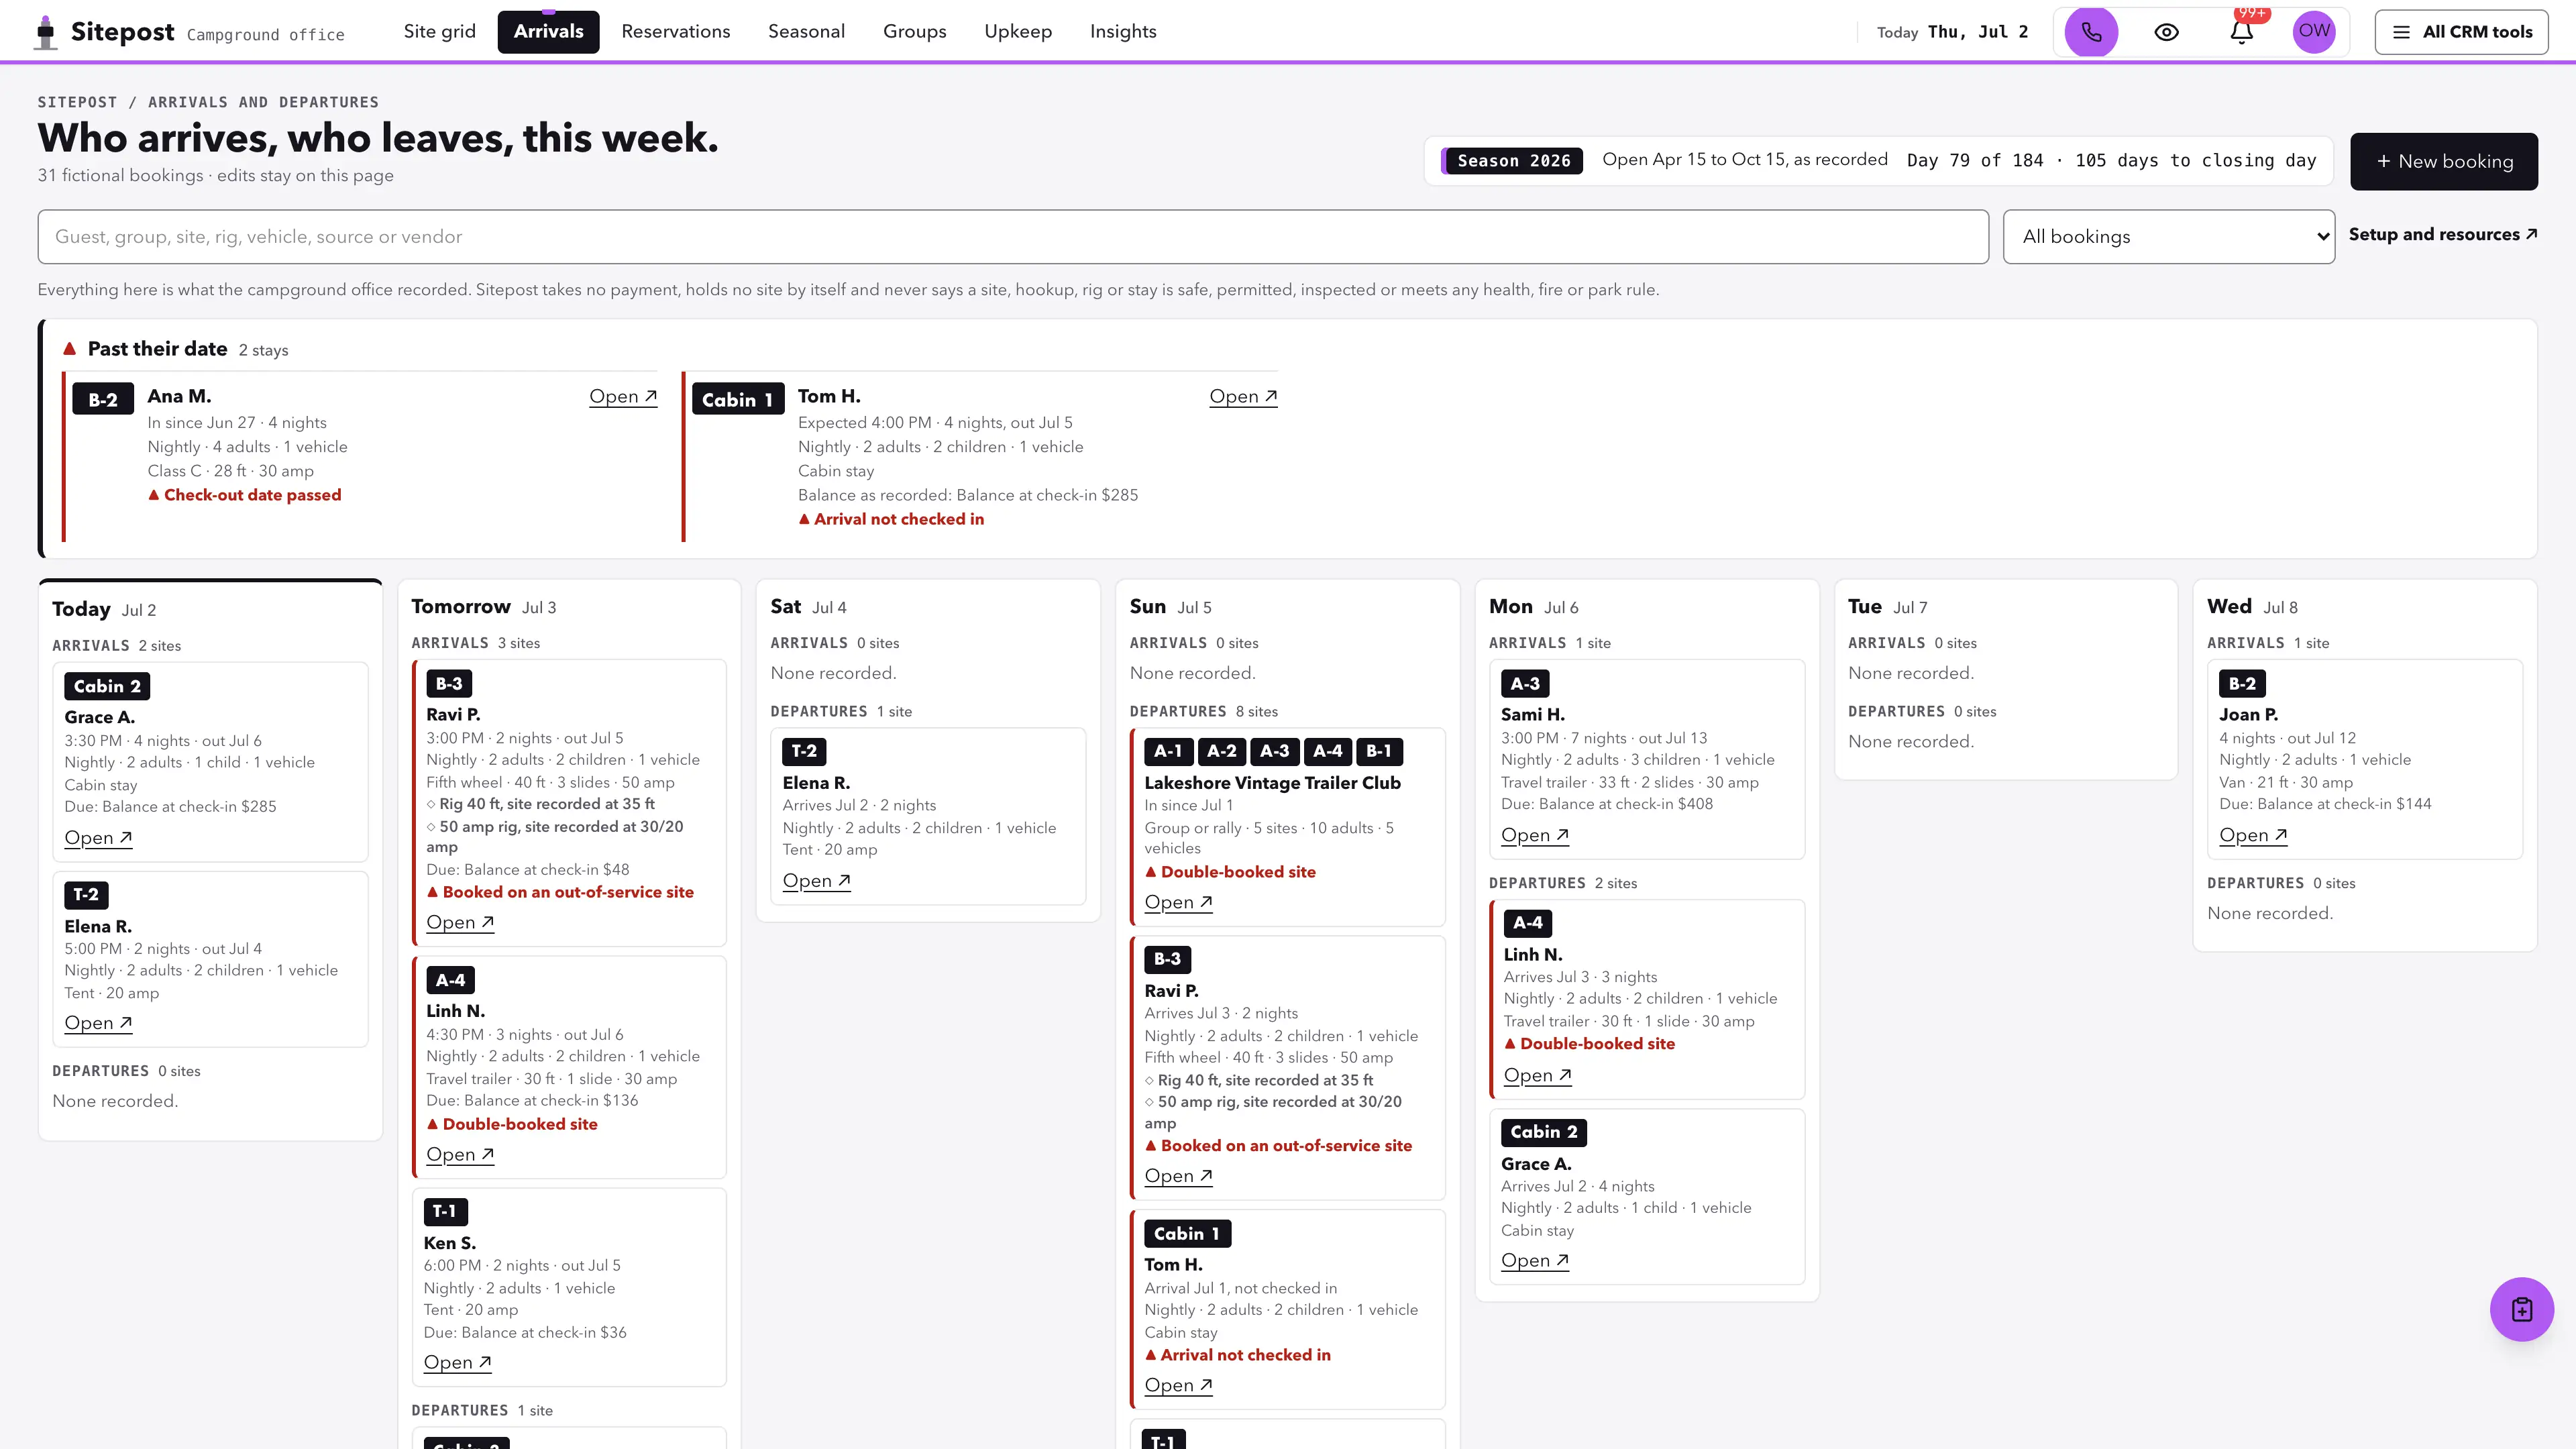Open the Groups tab
The image size is (2576, 1449).
pos(914,32)
